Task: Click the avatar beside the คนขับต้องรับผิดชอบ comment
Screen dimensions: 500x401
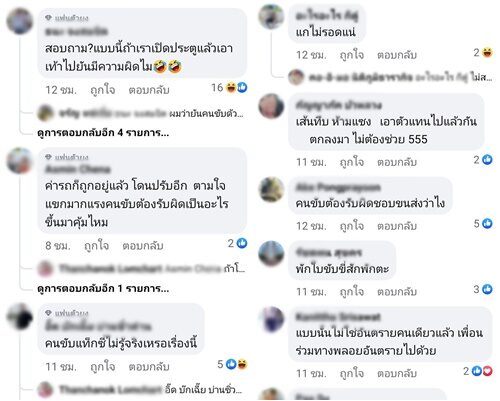Action: tap(271, 189)
